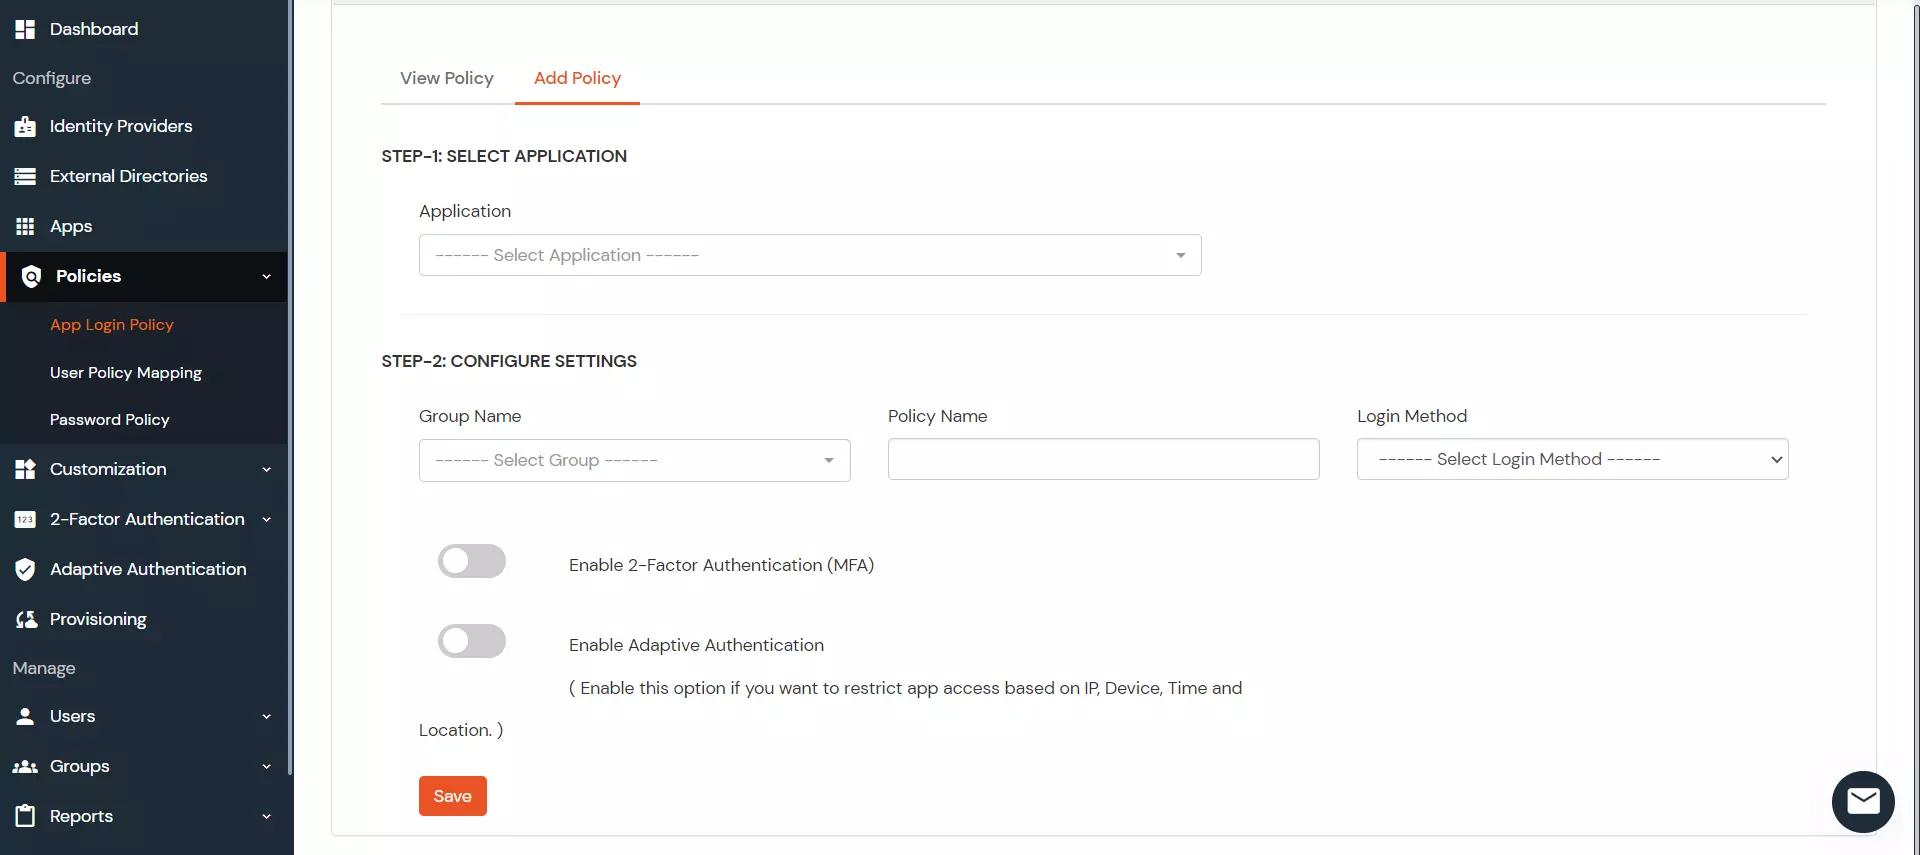
Task: Select the Add Policy tab
Action: click(577, 78)
